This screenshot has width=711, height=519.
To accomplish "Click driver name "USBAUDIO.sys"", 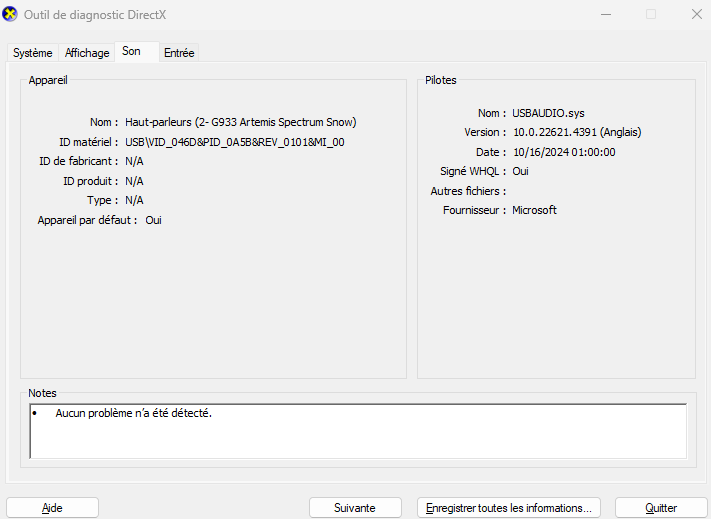I will [x=548, y=113].
